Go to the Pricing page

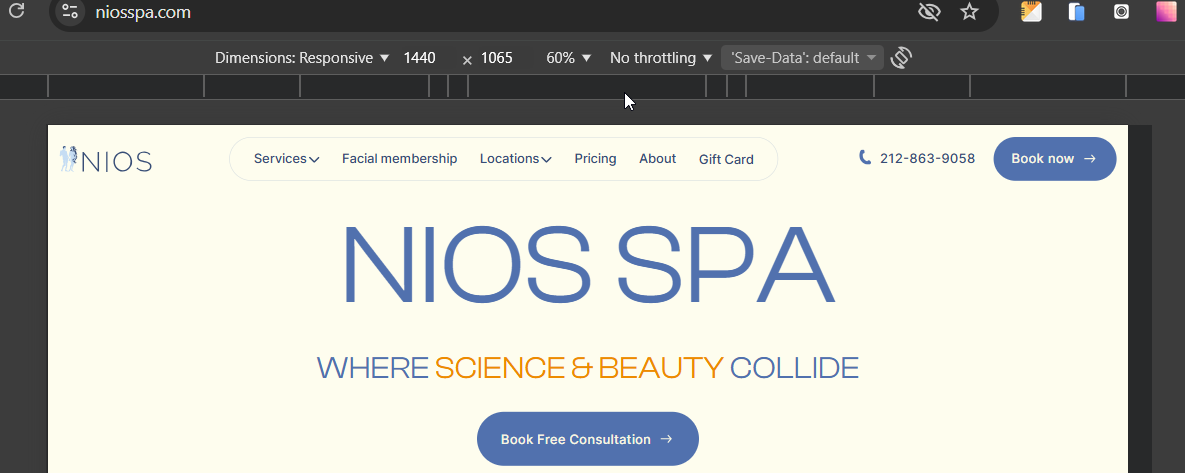pyautogui.click(x=596, y=159)
